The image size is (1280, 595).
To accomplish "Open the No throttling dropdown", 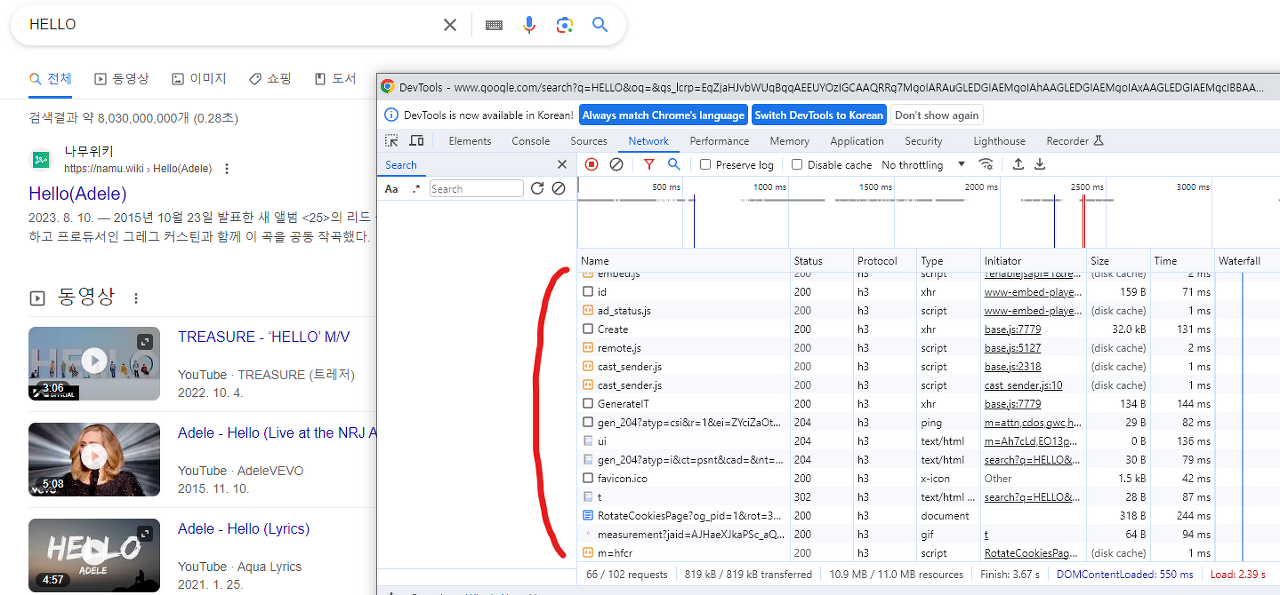I will [924, 165].
